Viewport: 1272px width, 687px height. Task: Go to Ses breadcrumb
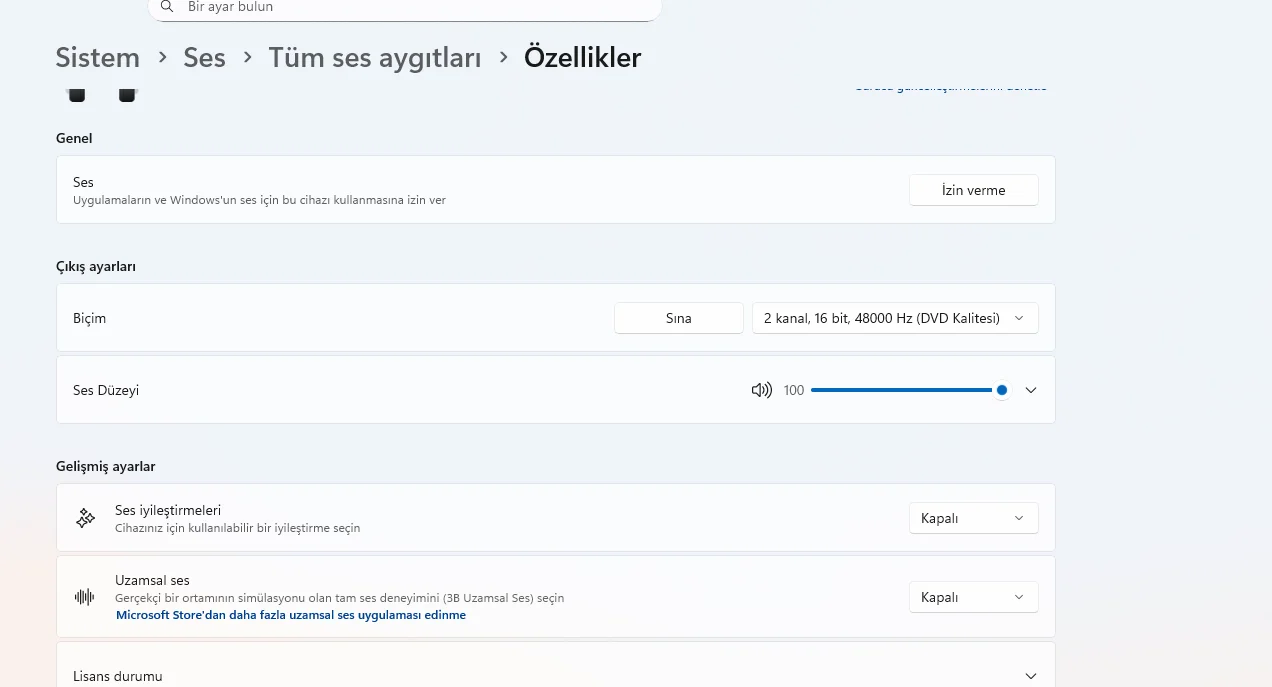[204, 58]
